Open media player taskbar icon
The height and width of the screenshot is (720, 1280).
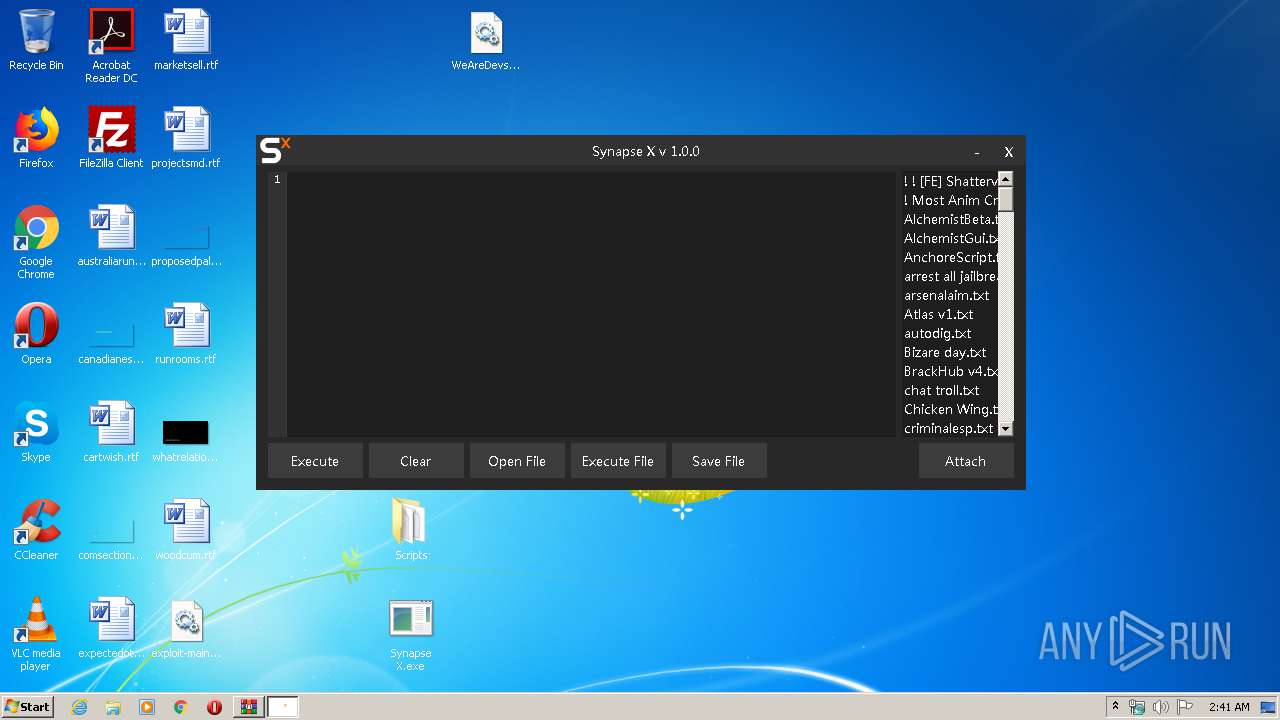coord(147,707)
